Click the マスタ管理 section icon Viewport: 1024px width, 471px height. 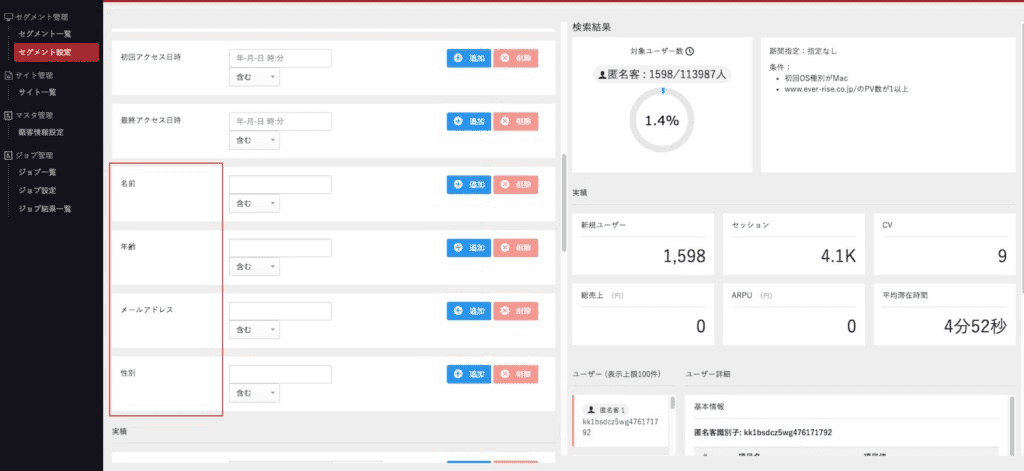[9, 115]
